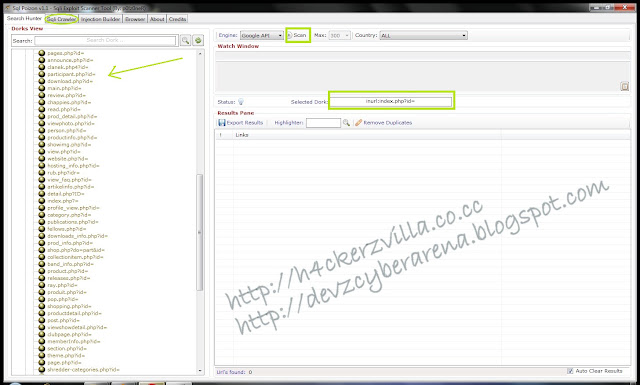Start scanning with the Scan button
The image size is (640, 385).
297,35
